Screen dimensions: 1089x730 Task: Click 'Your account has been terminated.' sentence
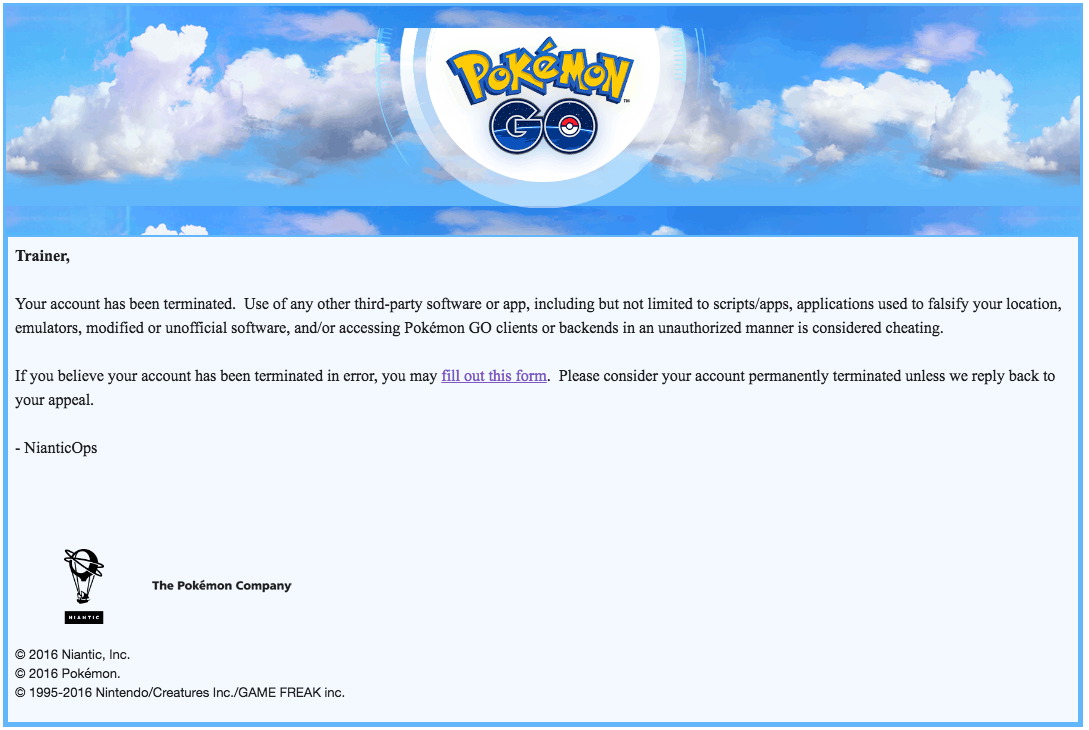pos(125,304)
